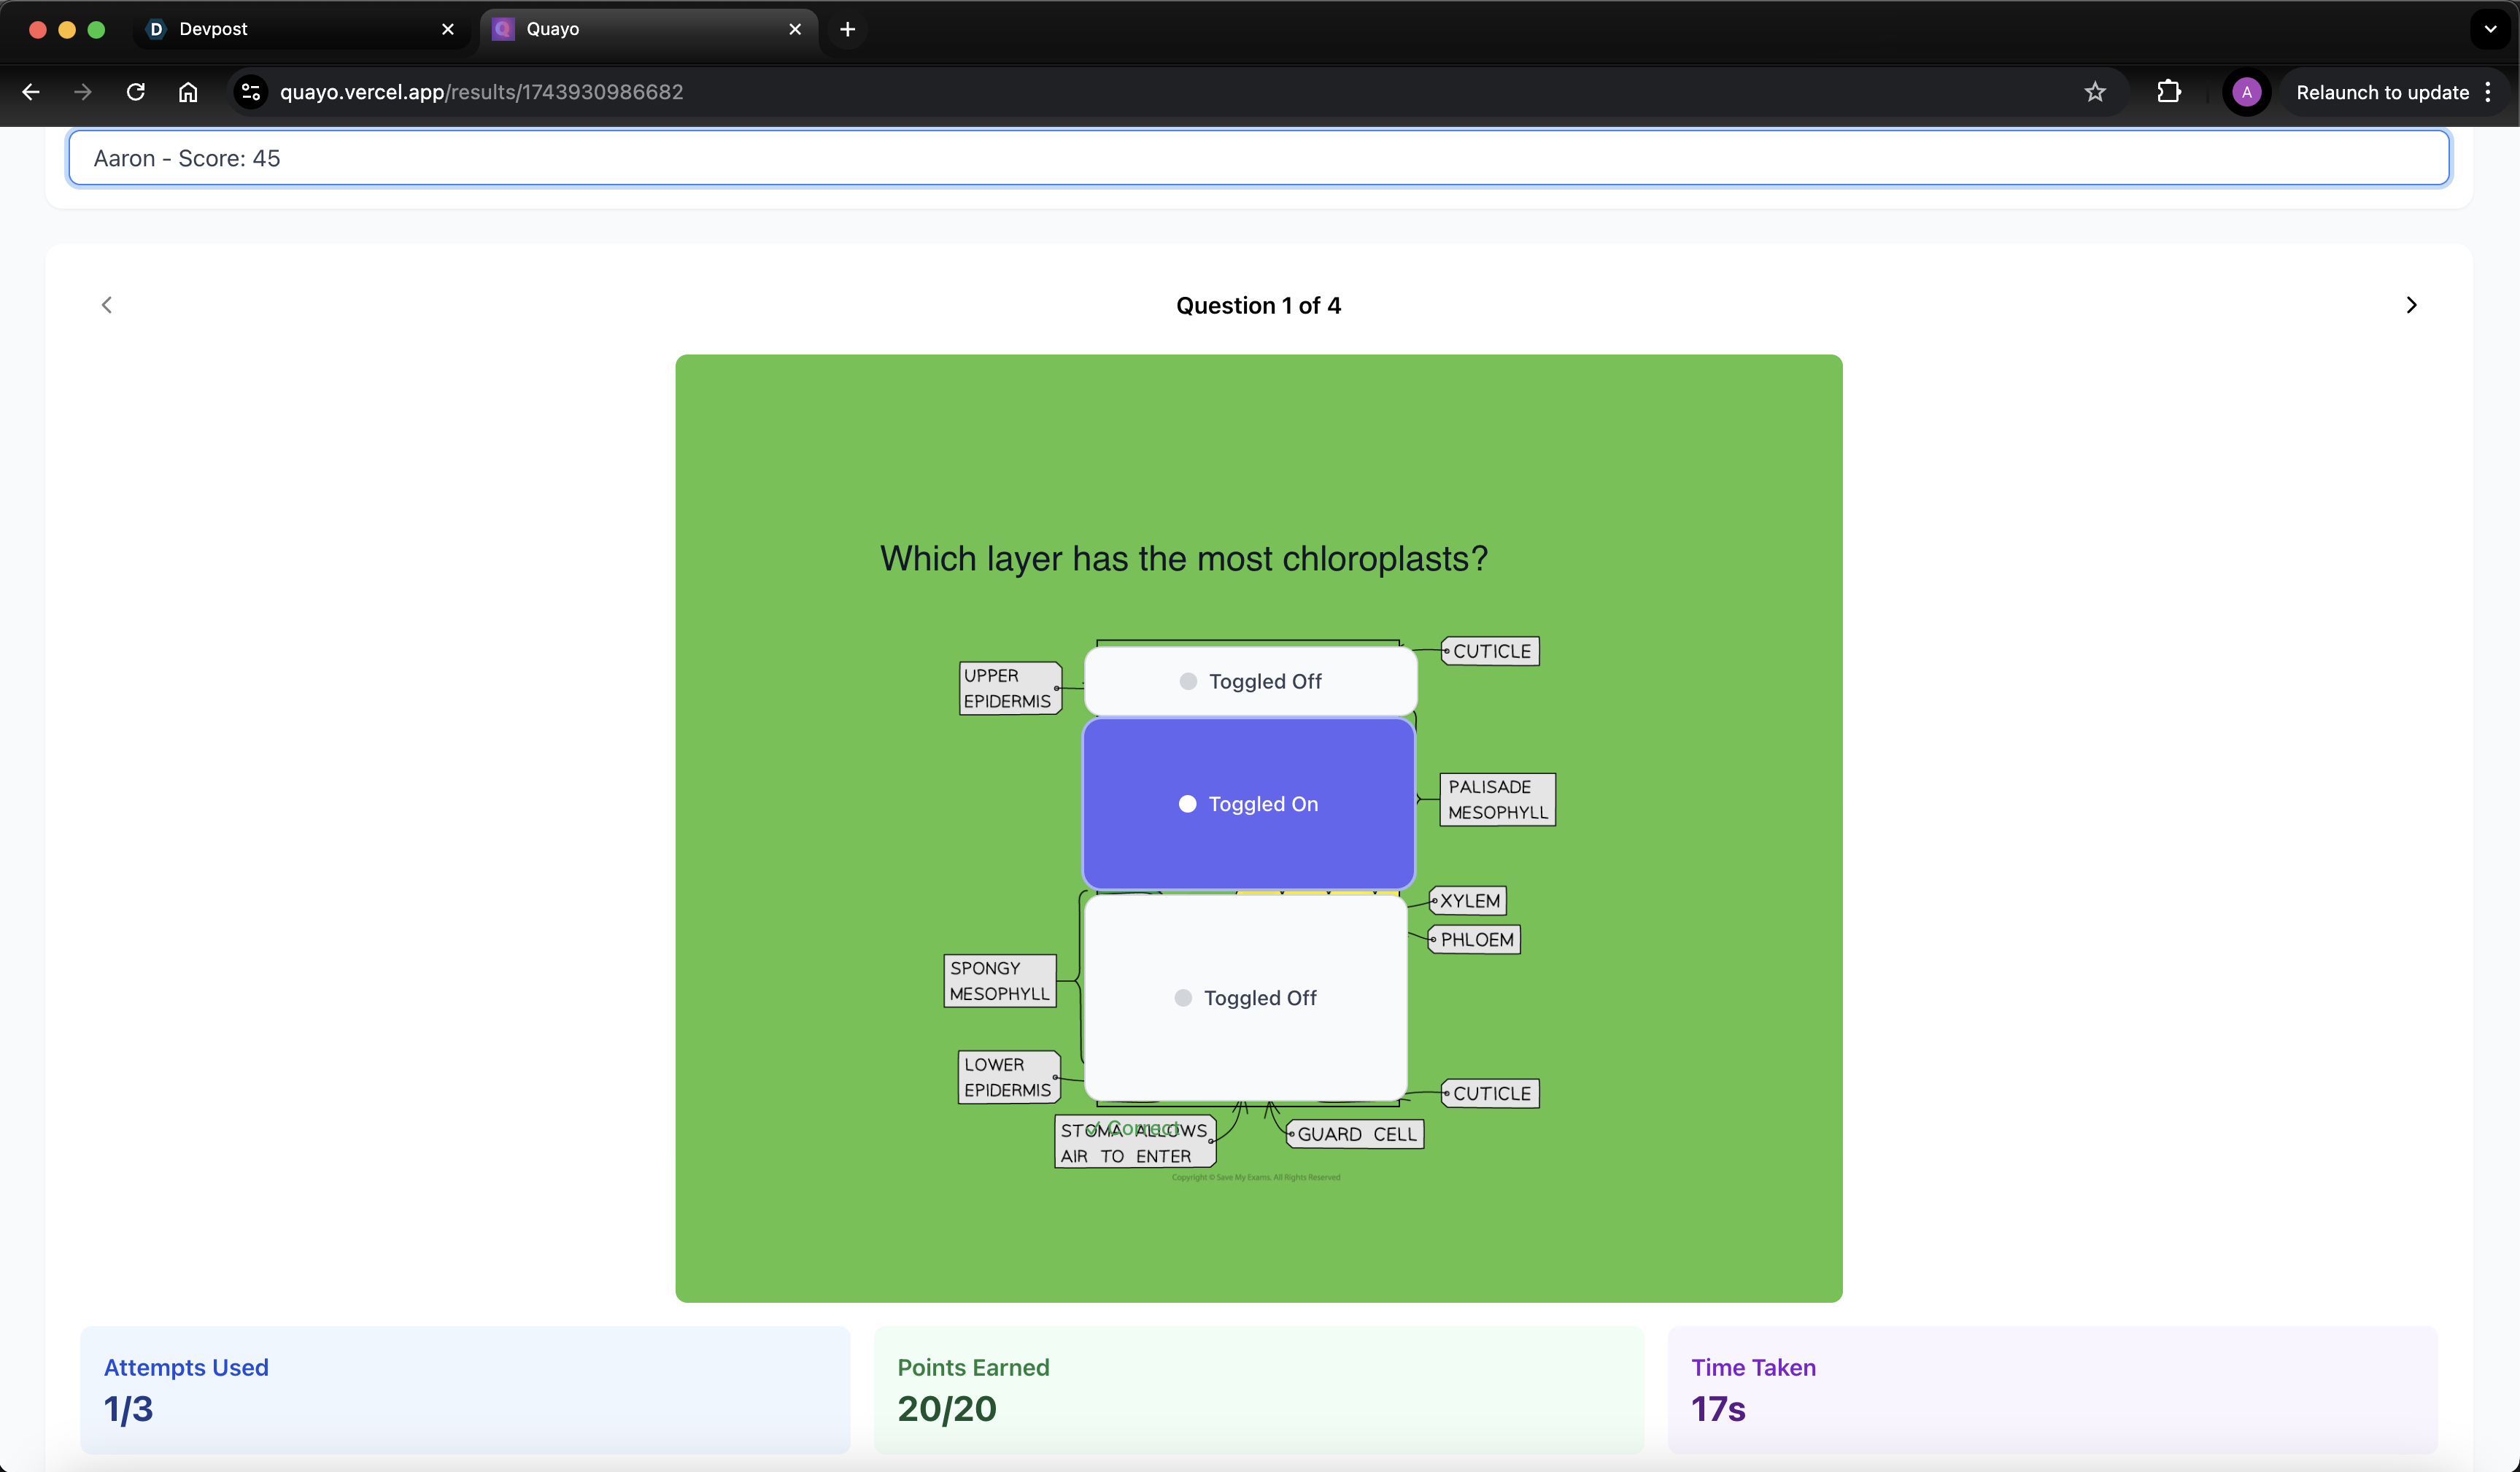This screenshot has height=1472, width=2520.
Task: Go to the previous question chevron
Action: pyautogui.click(x=107, y=305)
